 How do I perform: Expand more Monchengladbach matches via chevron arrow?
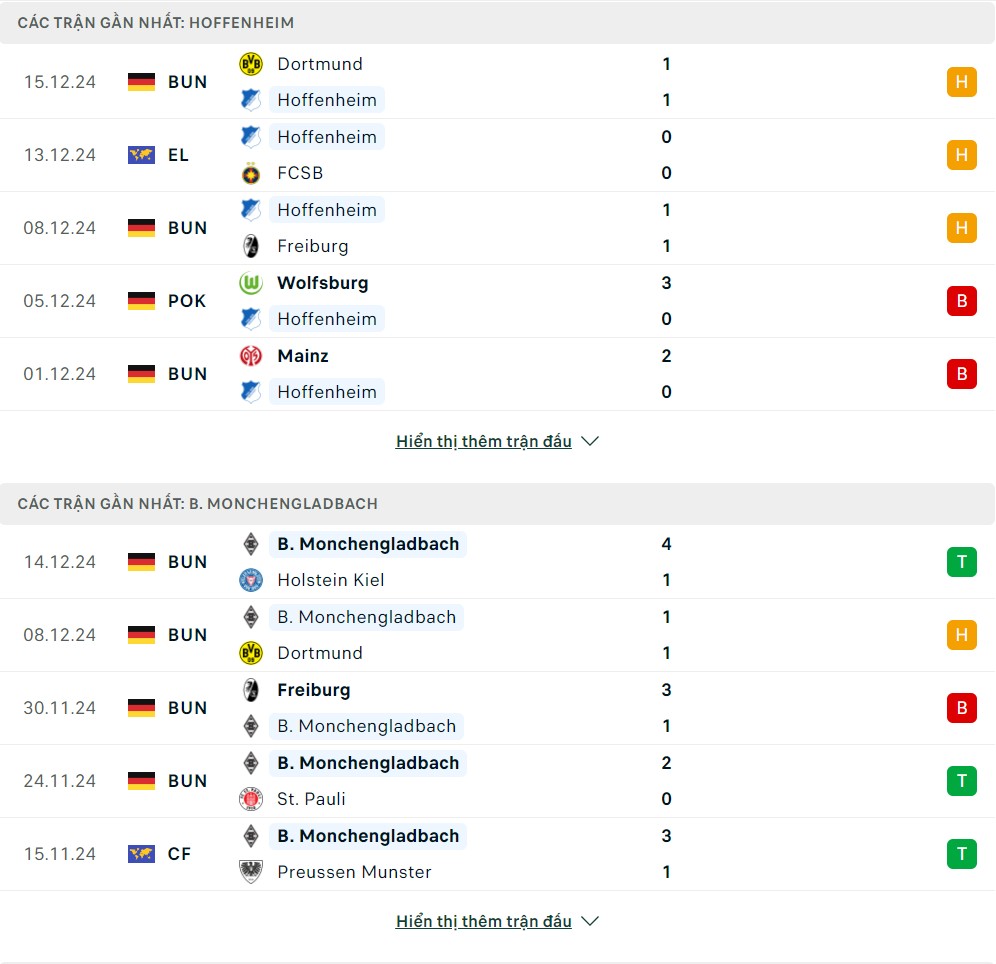(590, 921)
